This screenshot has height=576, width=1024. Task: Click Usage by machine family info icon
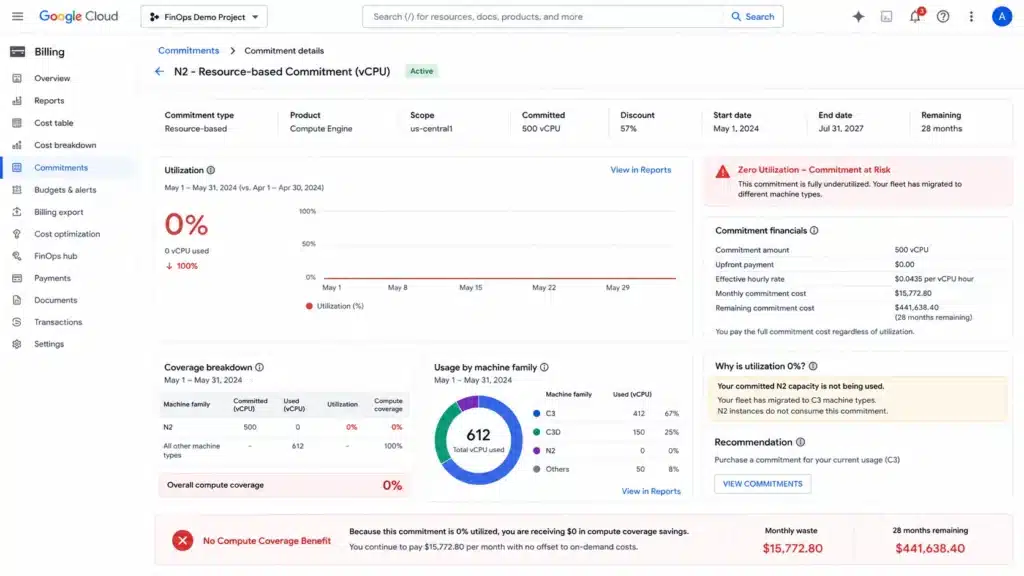[544, 368]
